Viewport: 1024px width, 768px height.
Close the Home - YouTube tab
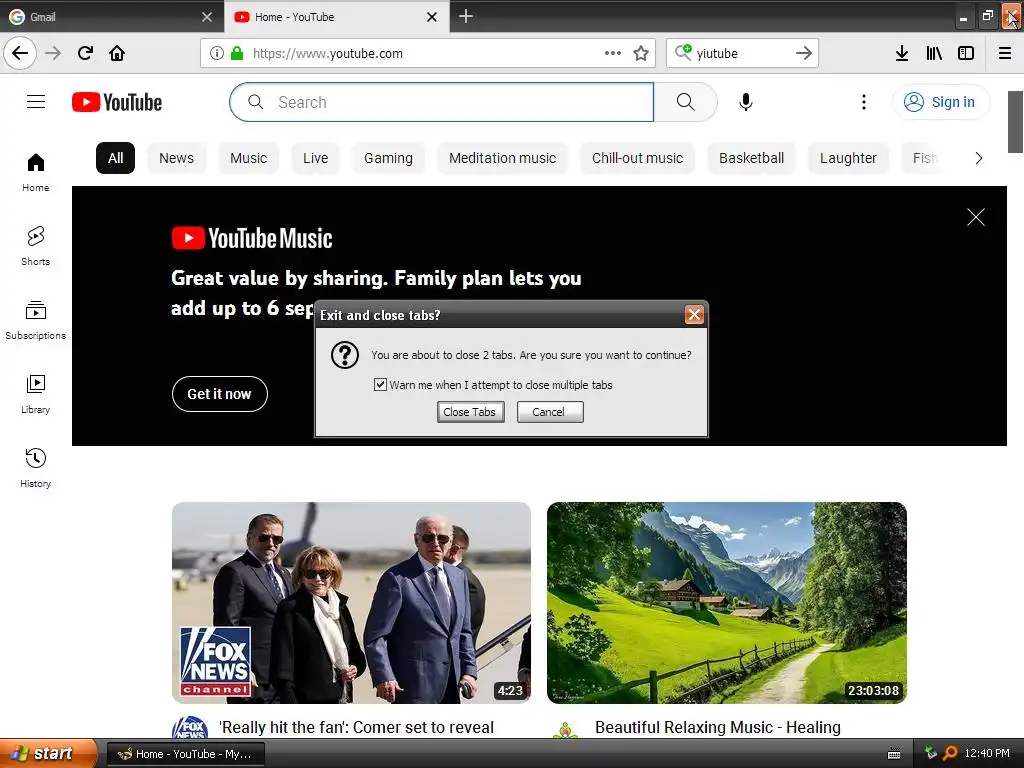coord(432,17)
